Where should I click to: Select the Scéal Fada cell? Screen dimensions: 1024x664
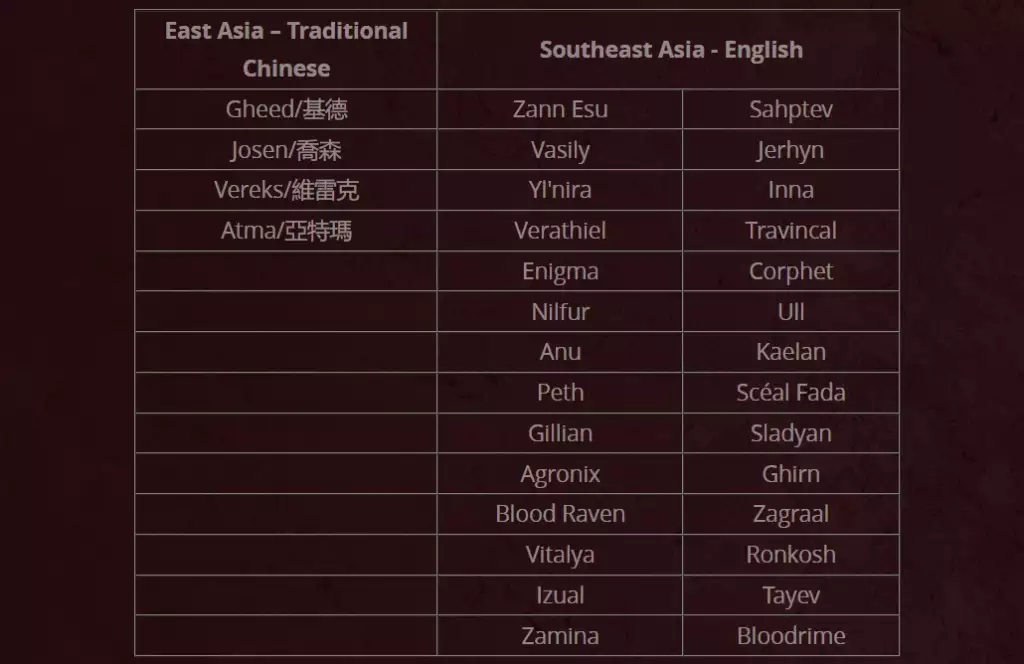tap(791, 392)
